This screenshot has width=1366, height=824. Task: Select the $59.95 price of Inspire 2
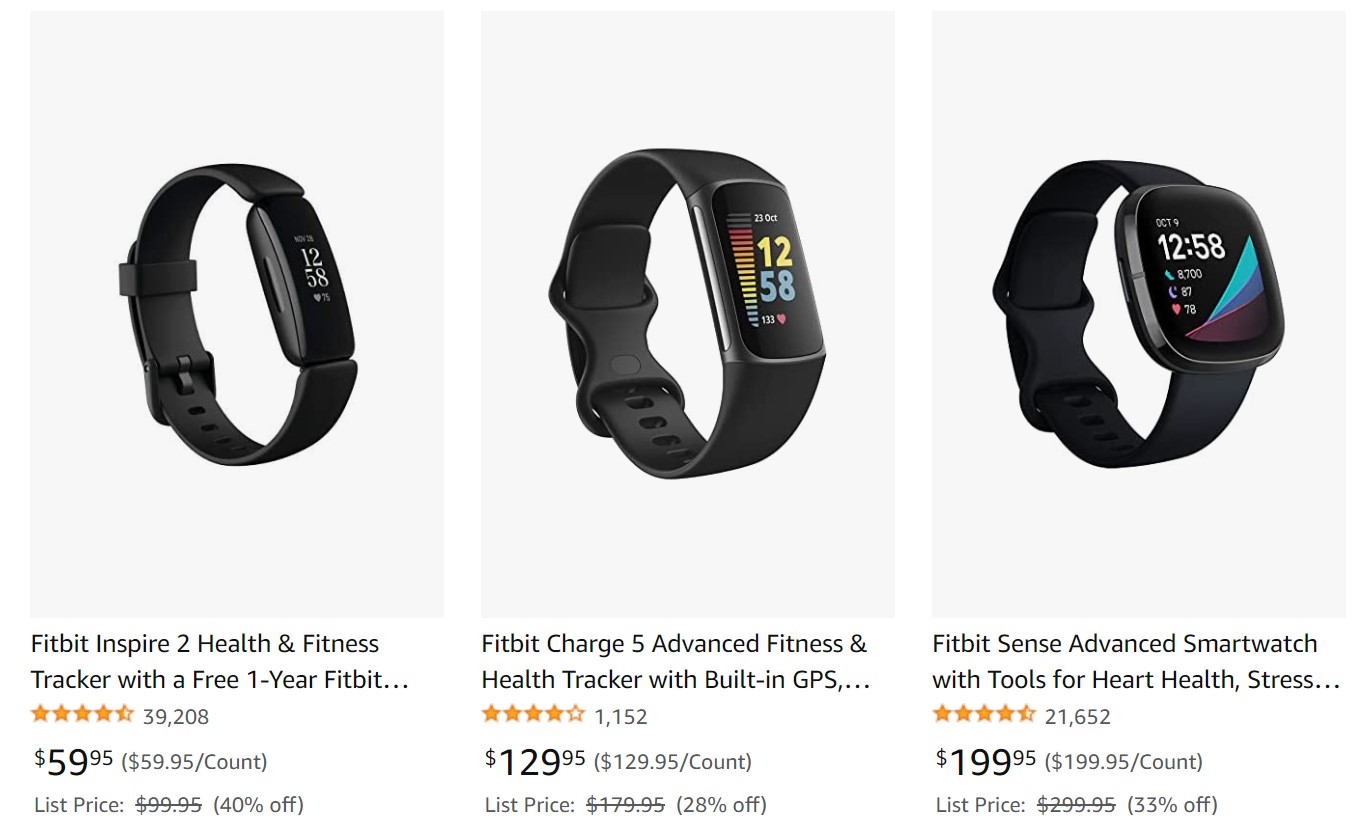[x=74, y=762]
